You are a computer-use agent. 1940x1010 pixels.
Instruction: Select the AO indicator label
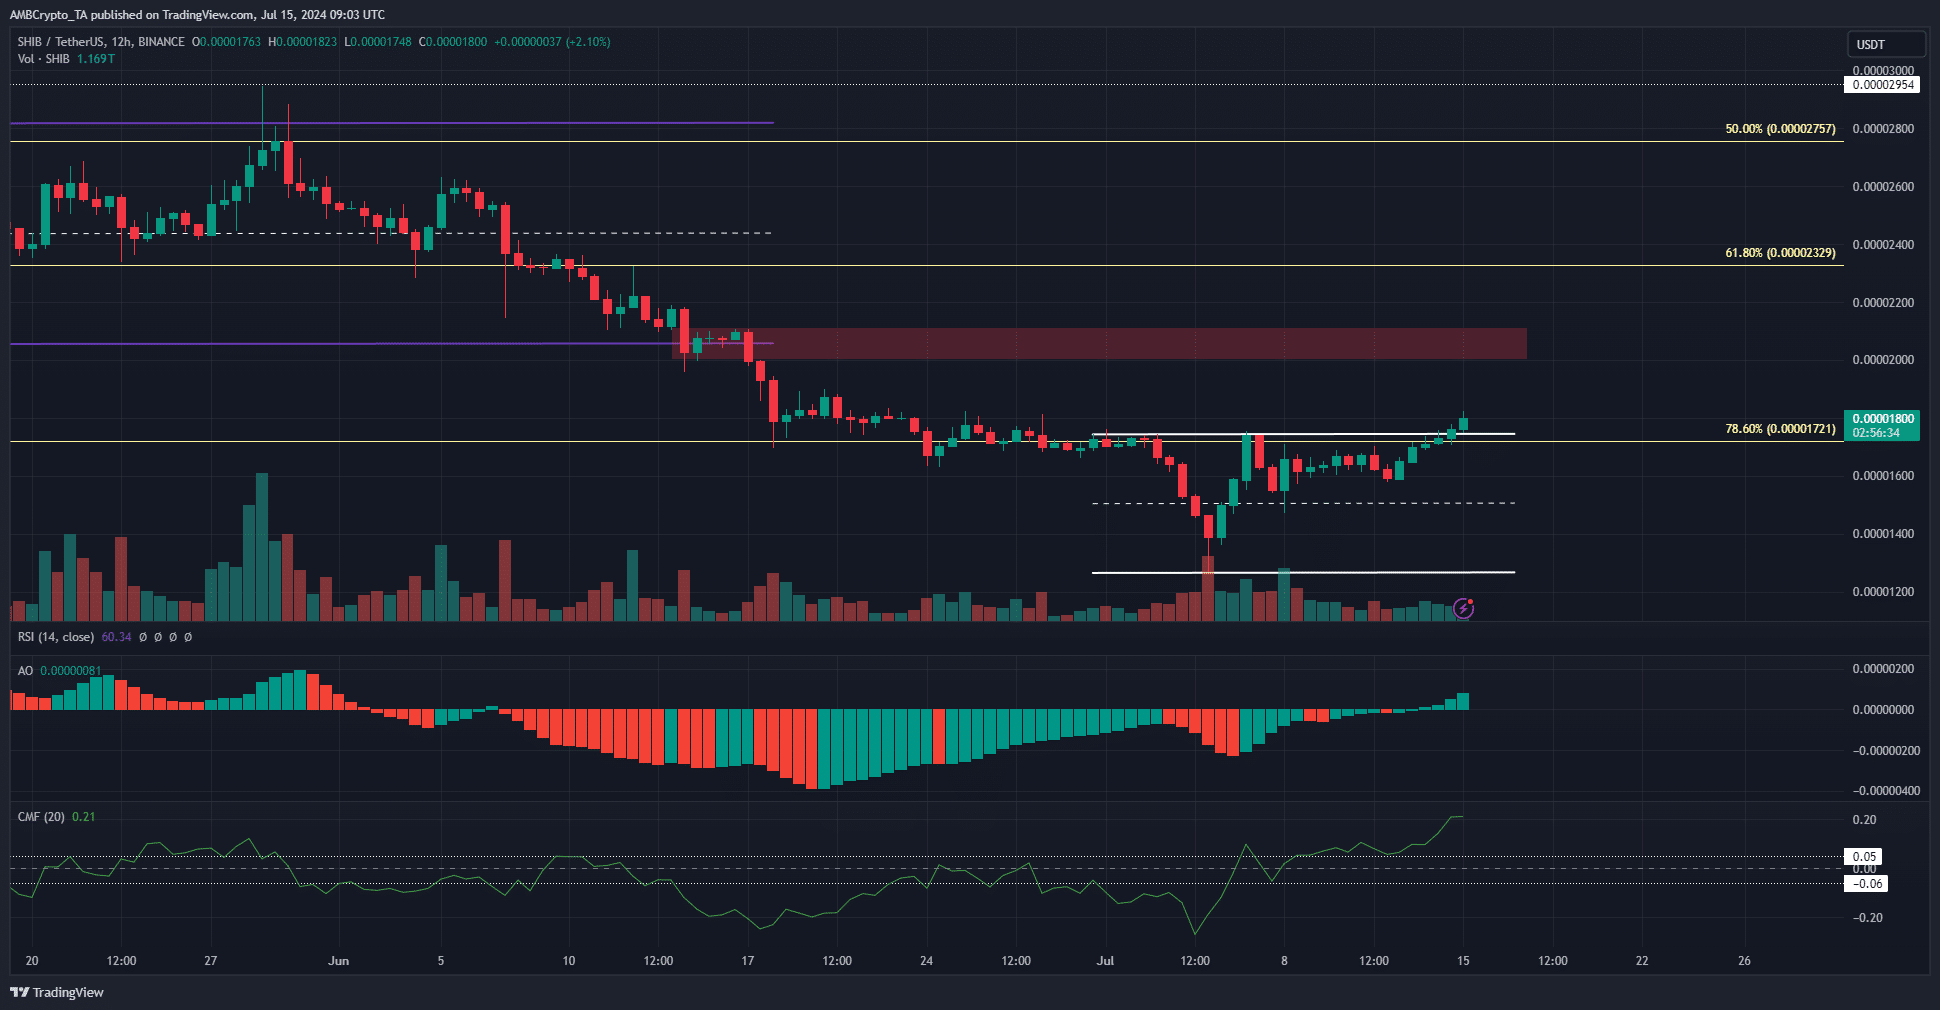(x=25, y=671)
